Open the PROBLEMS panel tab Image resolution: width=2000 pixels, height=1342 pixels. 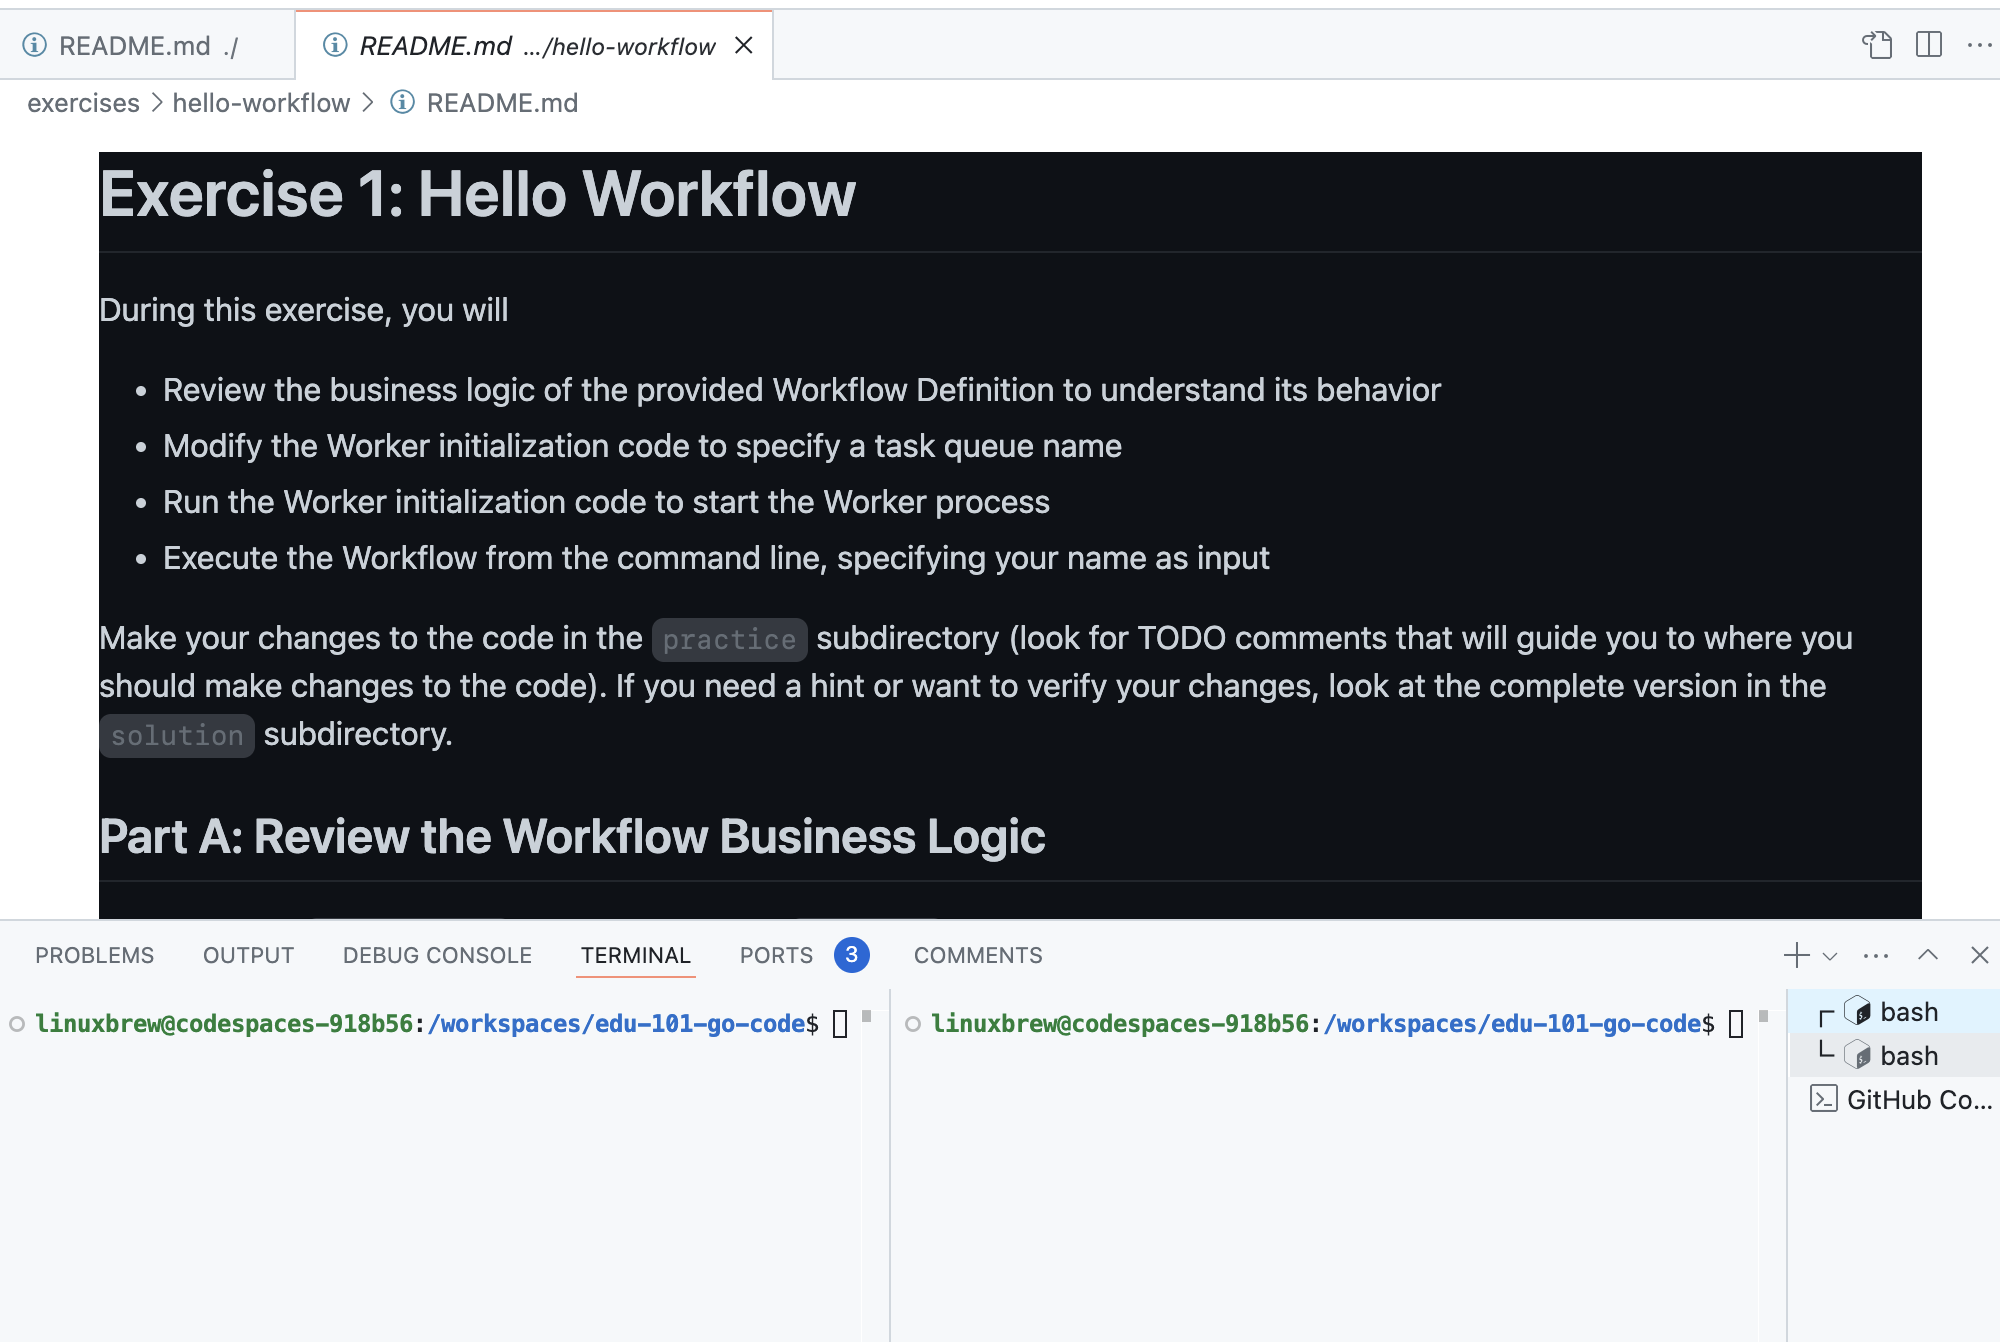click(x=94, y=955)
